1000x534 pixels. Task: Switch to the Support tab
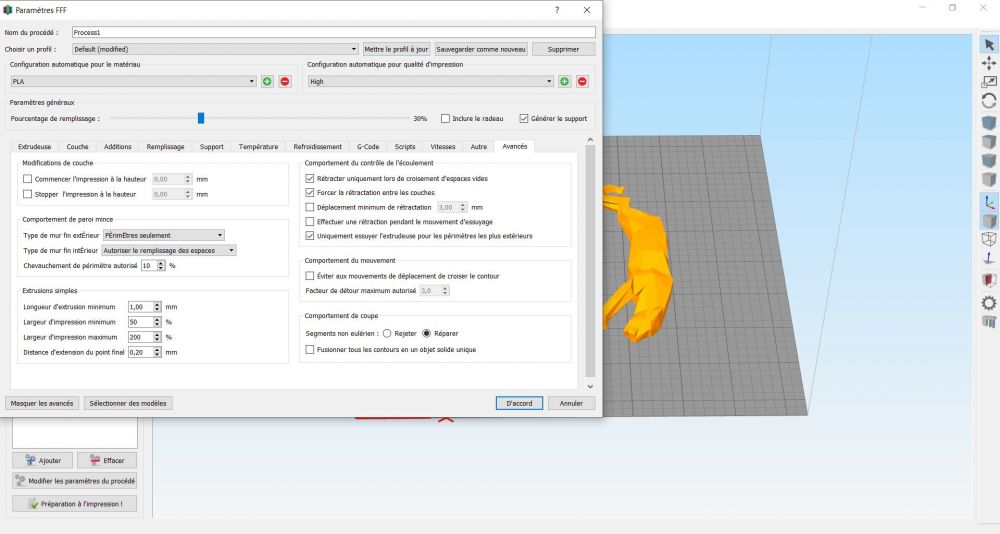(212, 147)
